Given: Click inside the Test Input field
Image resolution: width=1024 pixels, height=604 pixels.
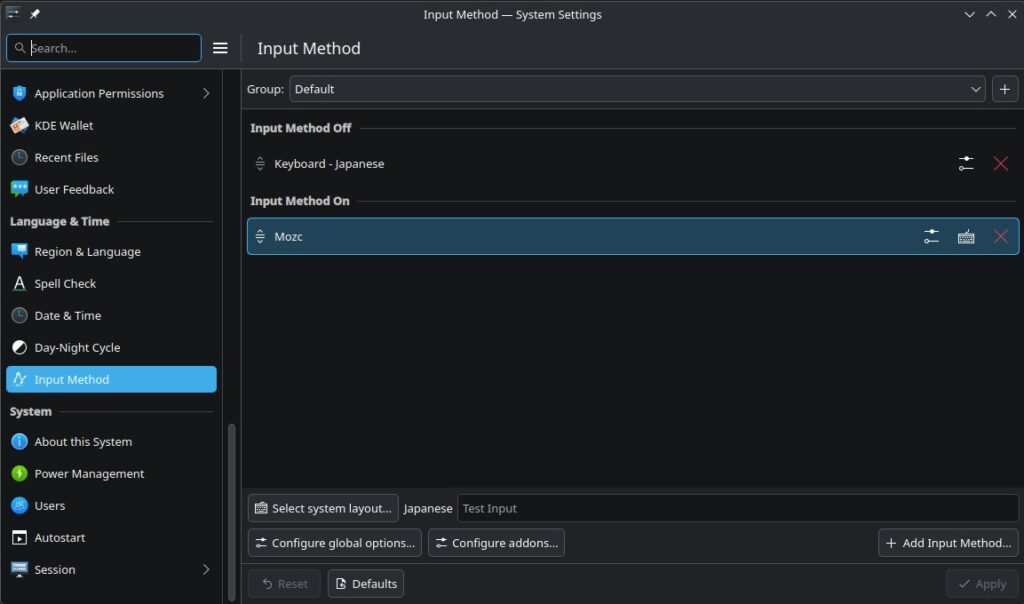Looking at the screenshot, I should click(737, 508).
